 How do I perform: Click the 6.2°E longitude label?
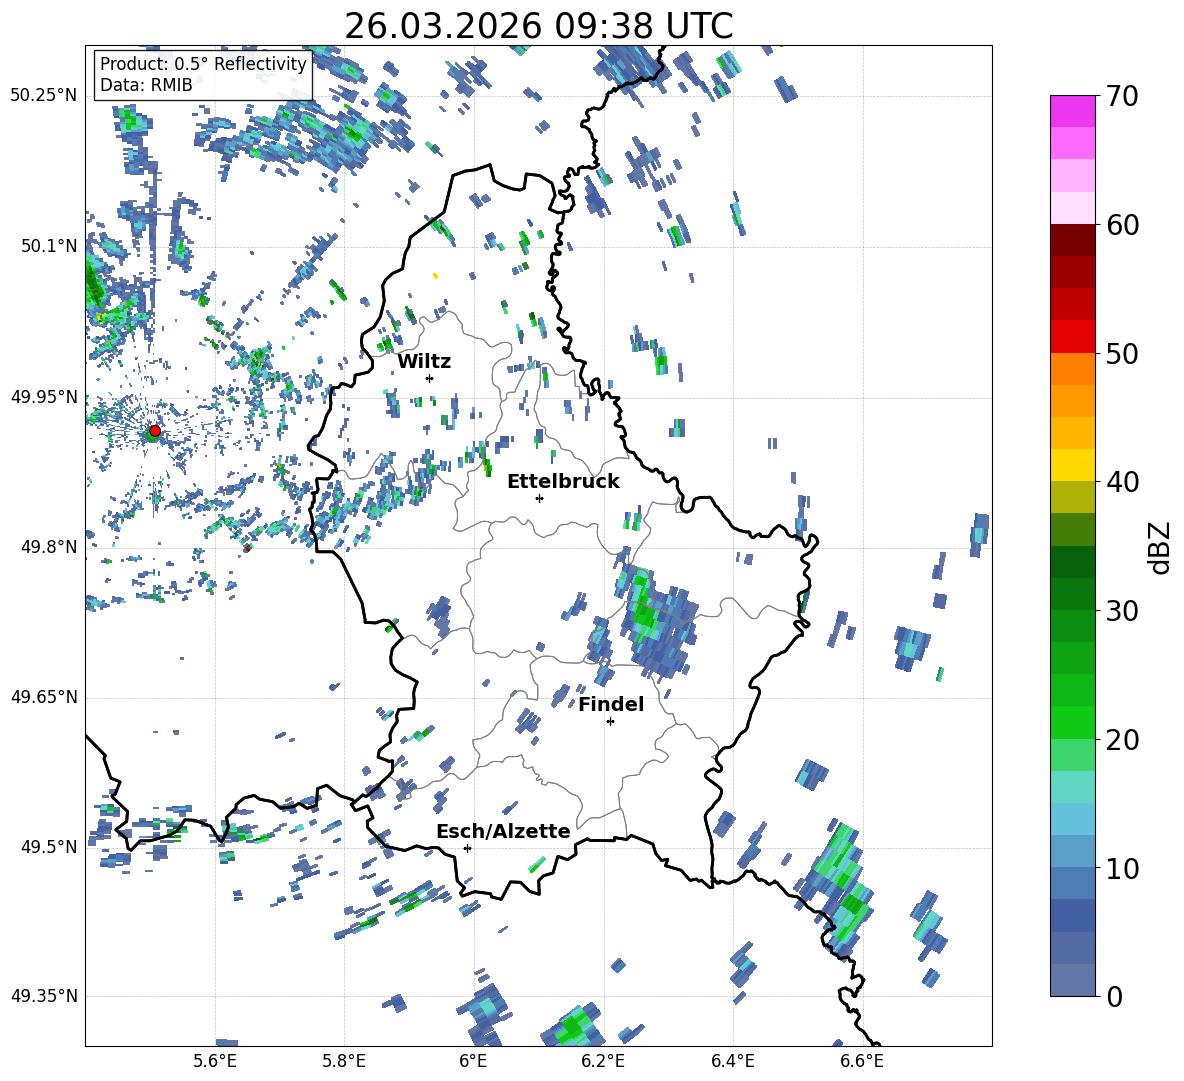click(x=603, y=1061)
